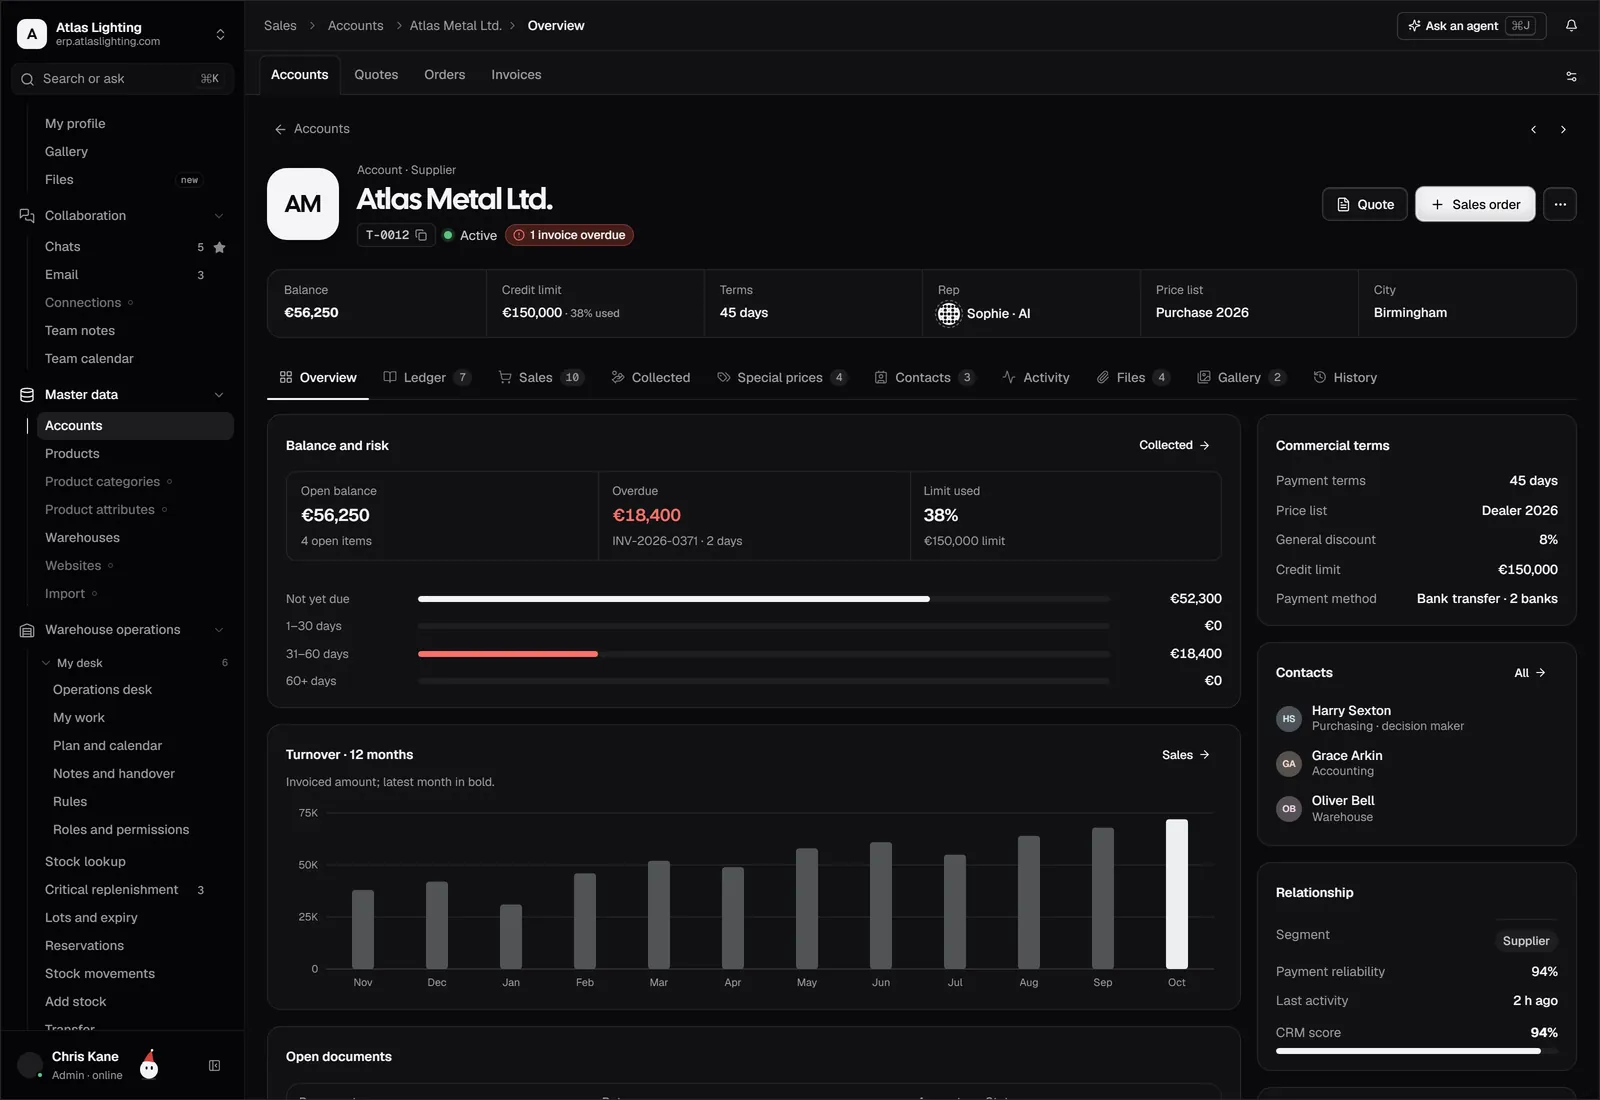1600x1100 pixels.
Task: Collapse the sidebar panel icon
Action: pos(214,1066)
